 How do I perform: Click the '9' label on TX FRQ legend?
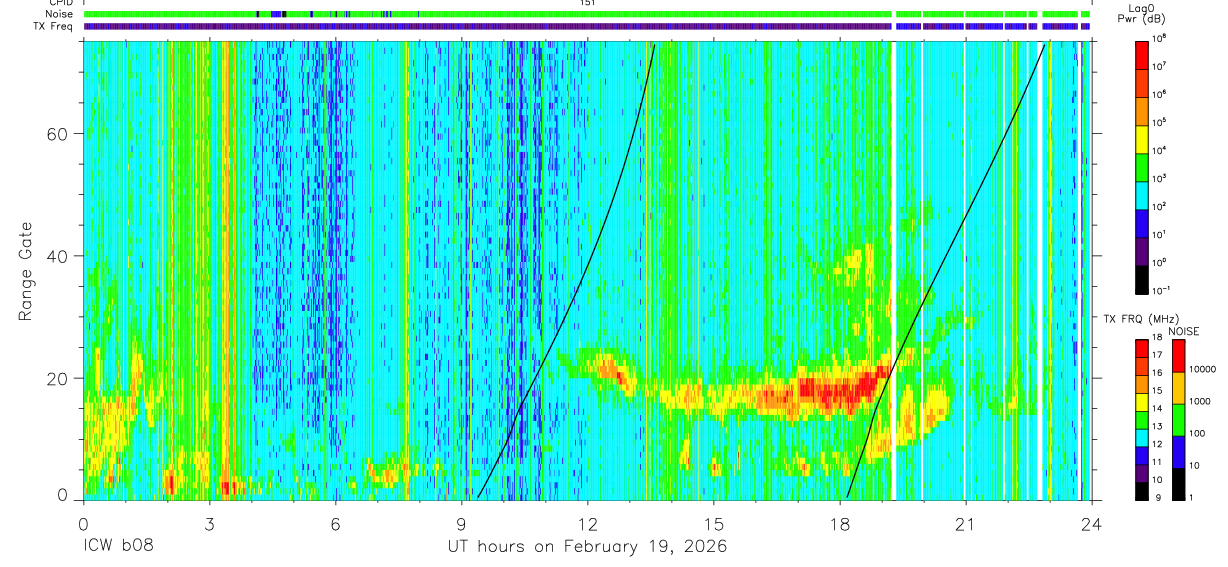(x=1158, y=499)
